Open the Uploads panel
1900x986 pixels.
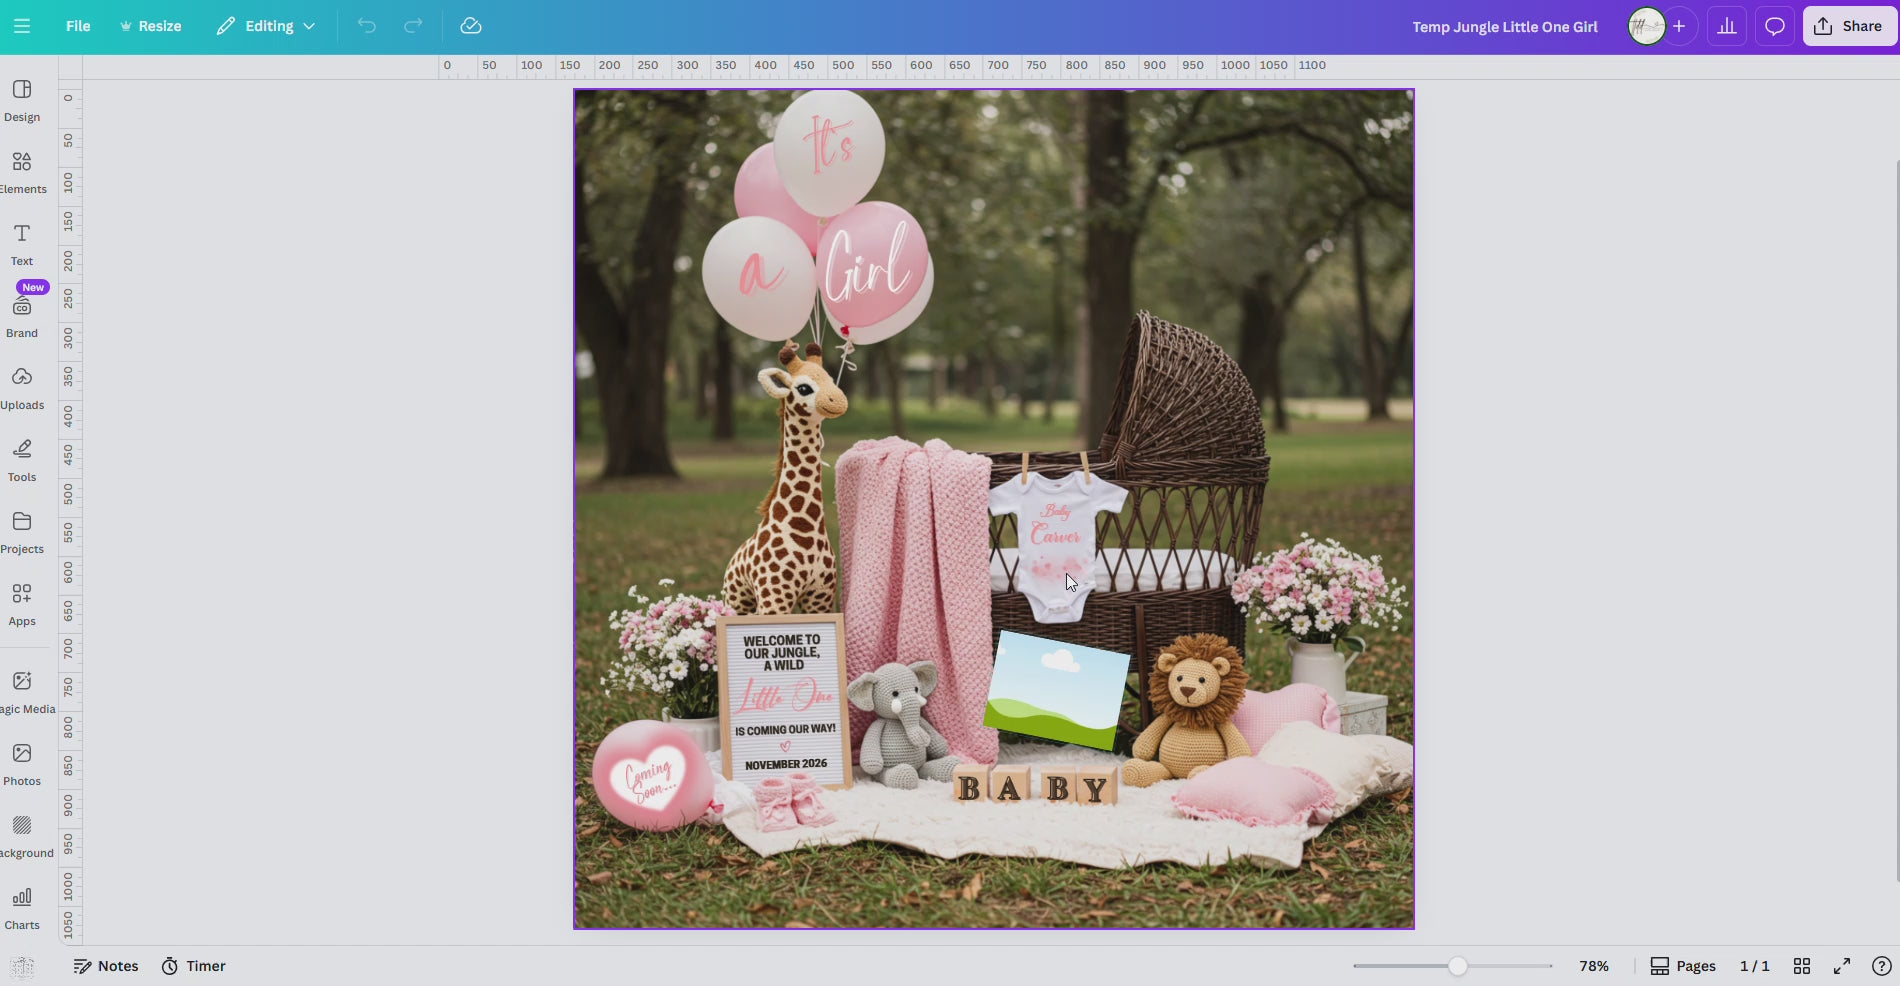[21, 387]
